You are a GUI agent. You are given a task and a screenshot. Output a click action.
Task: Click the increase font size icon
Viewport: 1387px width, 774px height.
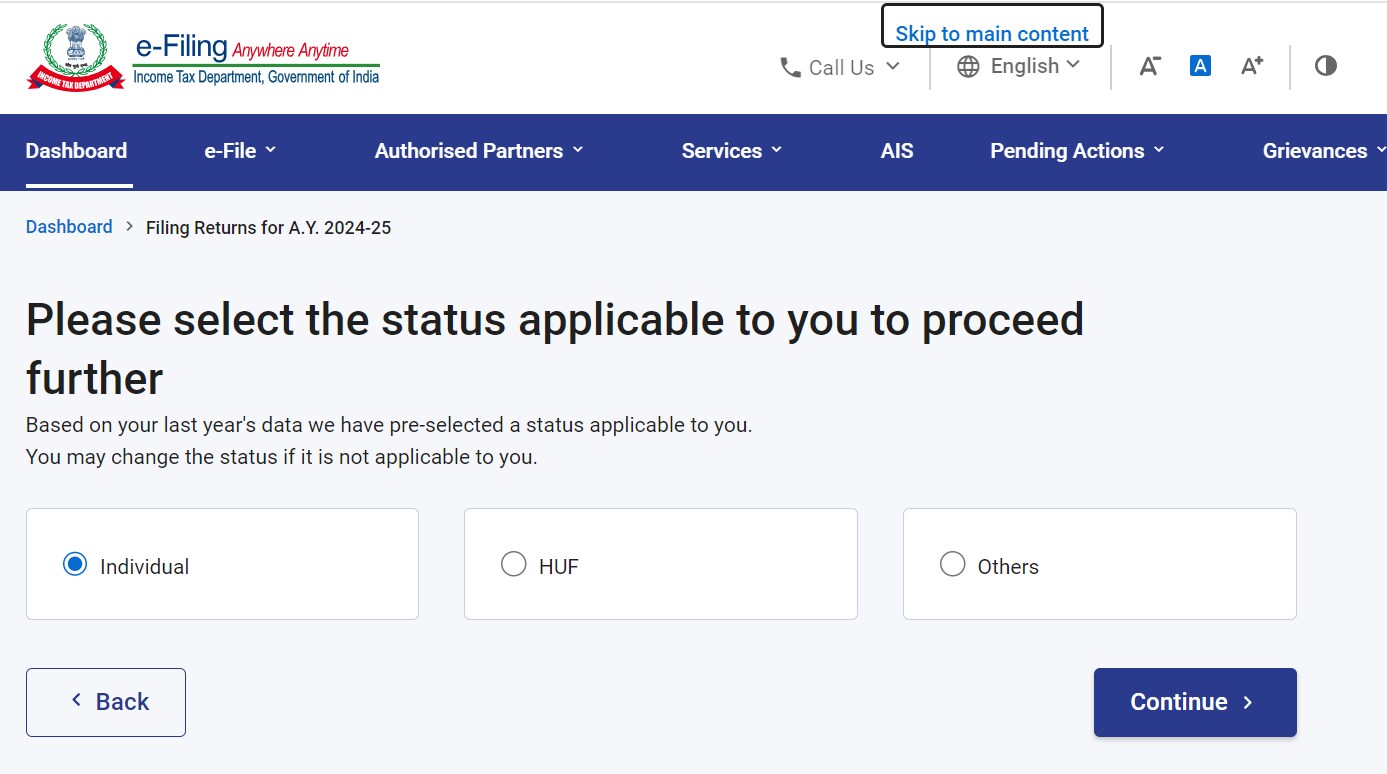point(1252,66)
